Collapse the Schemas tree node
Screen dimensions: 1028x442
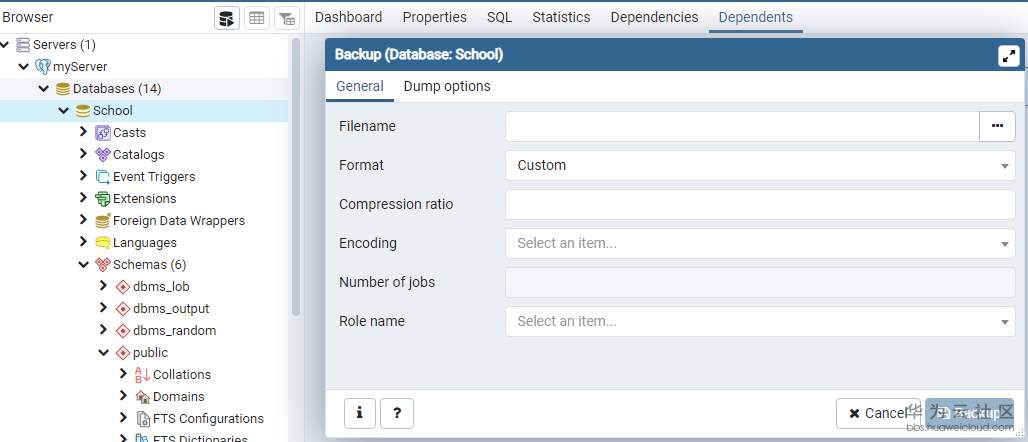click(83, 265)
